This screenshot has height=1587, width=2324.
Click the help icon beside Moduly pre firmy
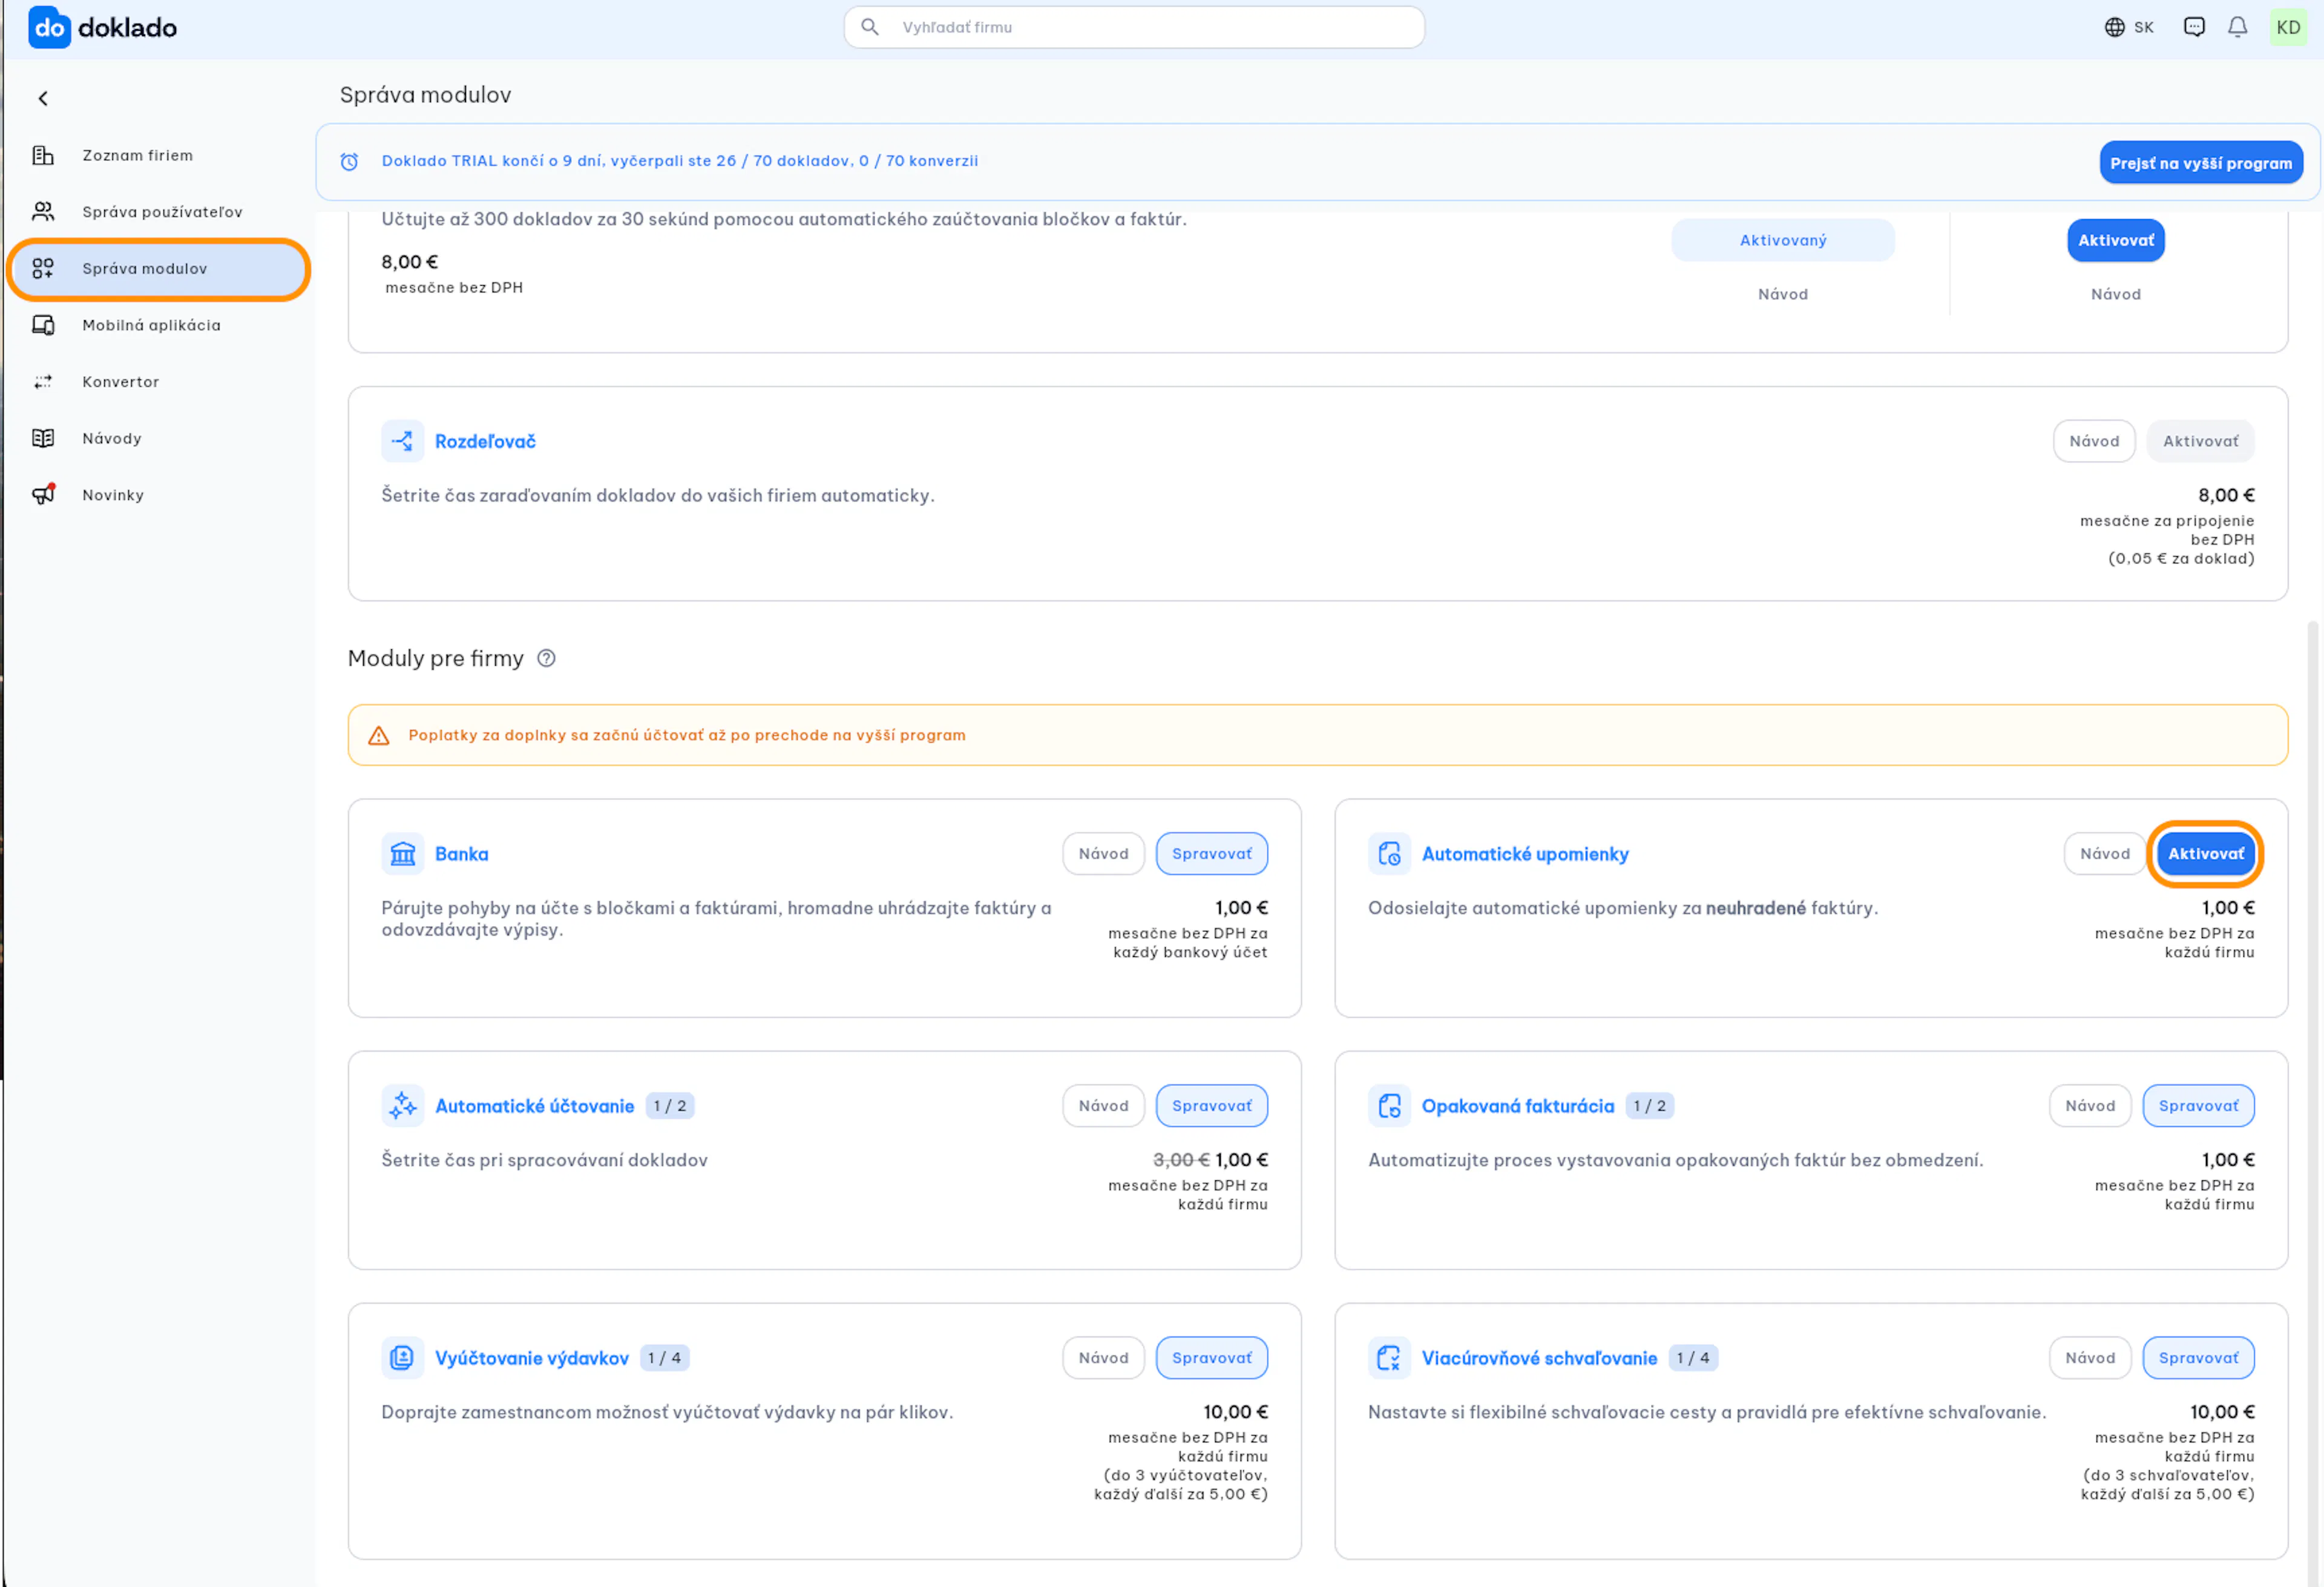coord(546,658)
